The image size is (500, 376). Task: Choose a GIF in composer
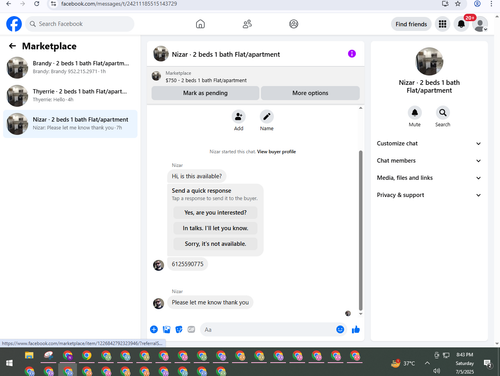coord(191,329)
